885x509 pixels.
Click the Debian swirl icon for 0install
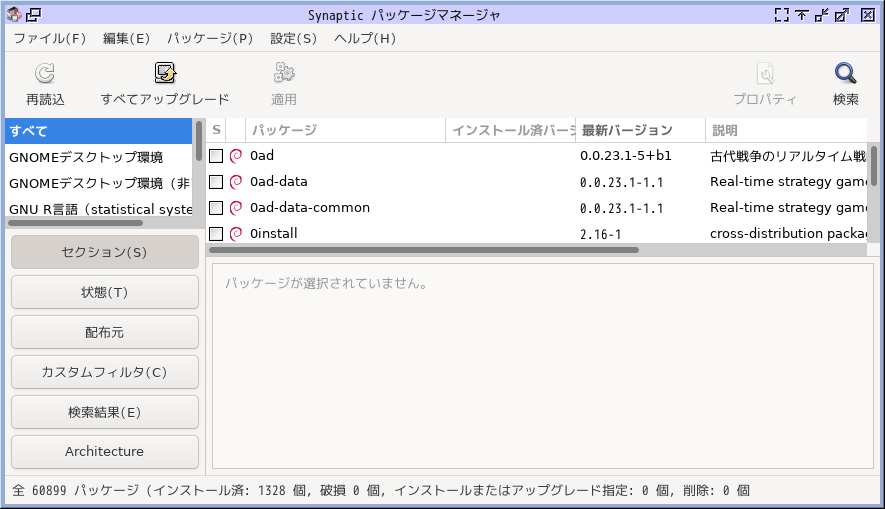[x=236, y=234]
